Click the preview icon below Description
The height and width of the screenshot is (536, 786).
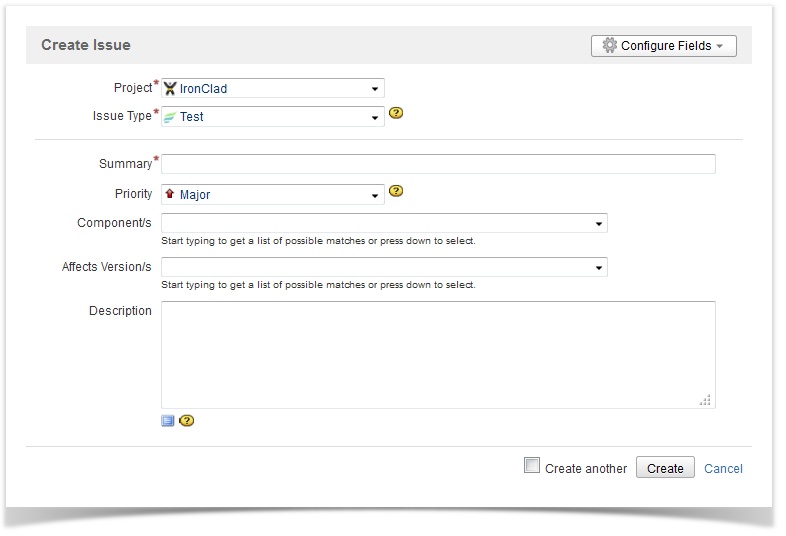(x=168, y=421)
